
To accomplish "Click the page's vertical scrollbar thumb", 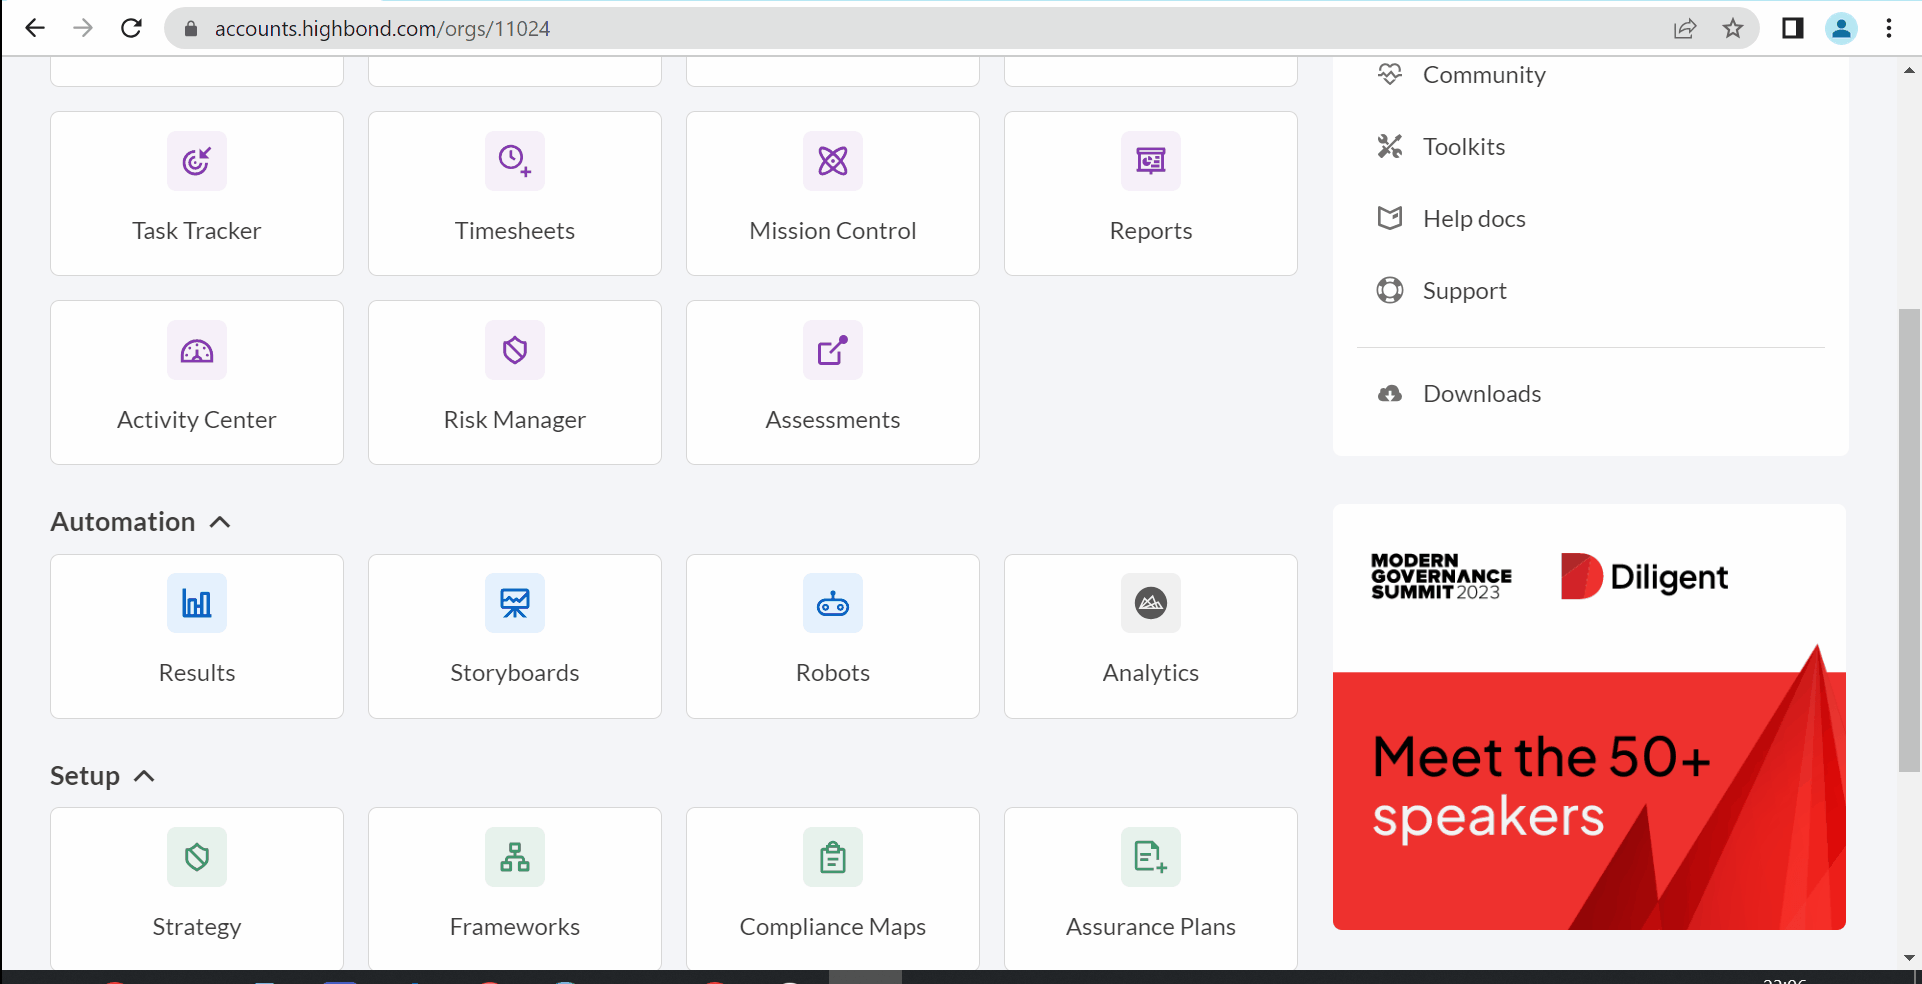I will pyautogui.click(x=1909, y=540).
